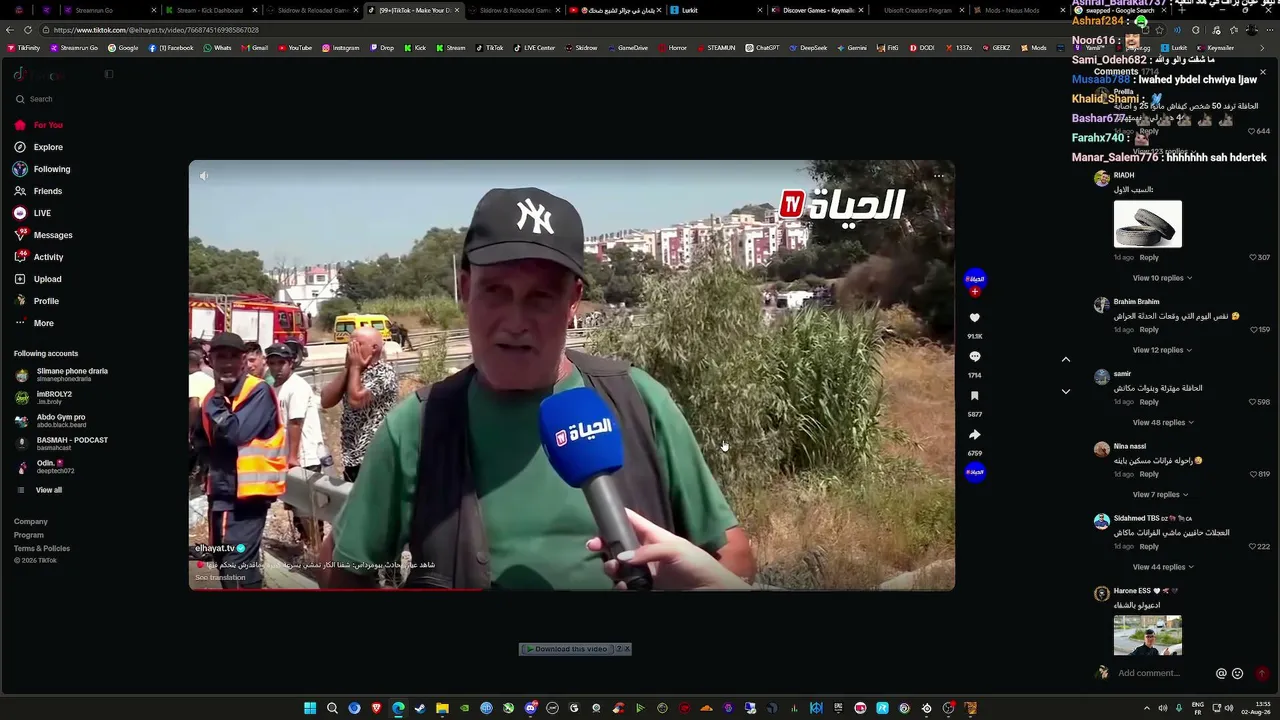Open Windows taskbar search
This screenshot has height=720, width=1280.
[332, 708]
